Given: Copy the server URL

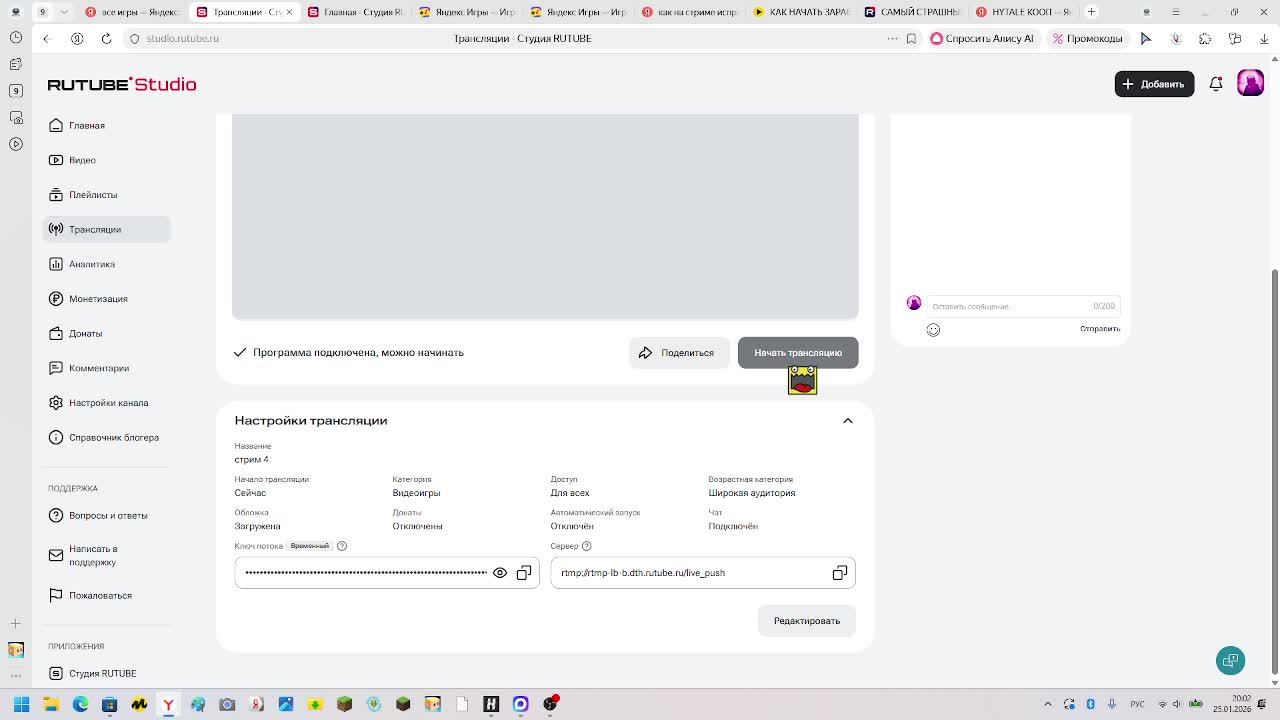Looking at the screenshot, I should coord(840,573).
